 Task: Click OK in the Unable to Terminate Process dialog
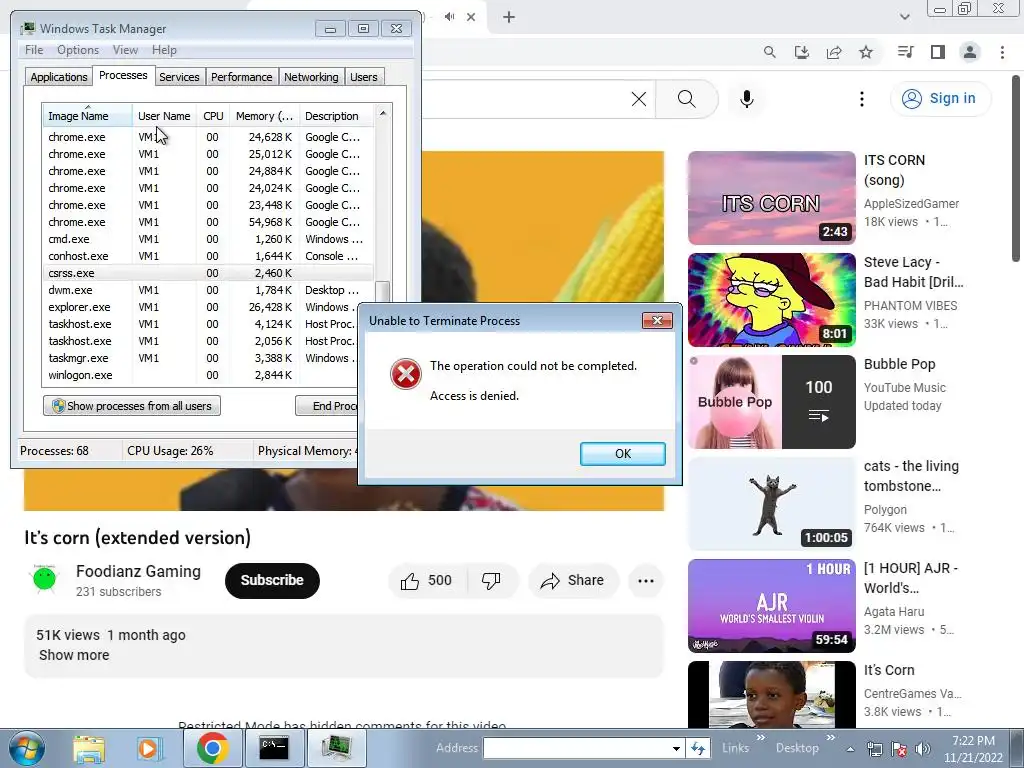pyautogui.click(x=622, y=453)
